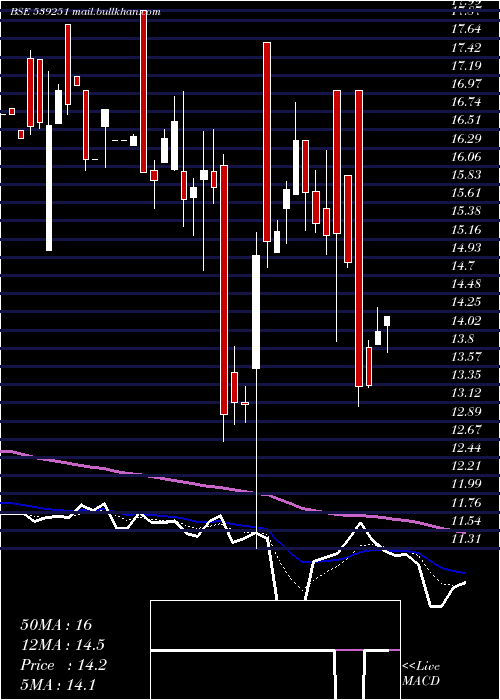Select the 11.54 axis value
The image size is (500, 700).
tap(466, 521)
